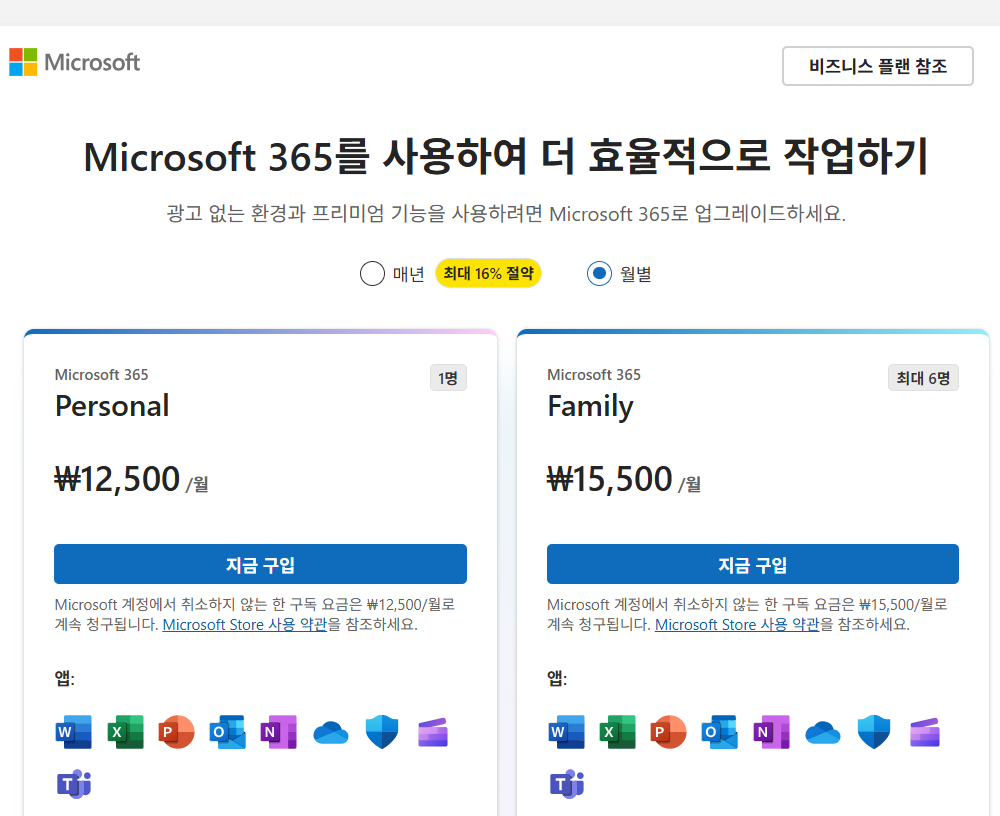Click the 앱: label in Personal card
1000x816 pixels.
click(x=64, y=678)
